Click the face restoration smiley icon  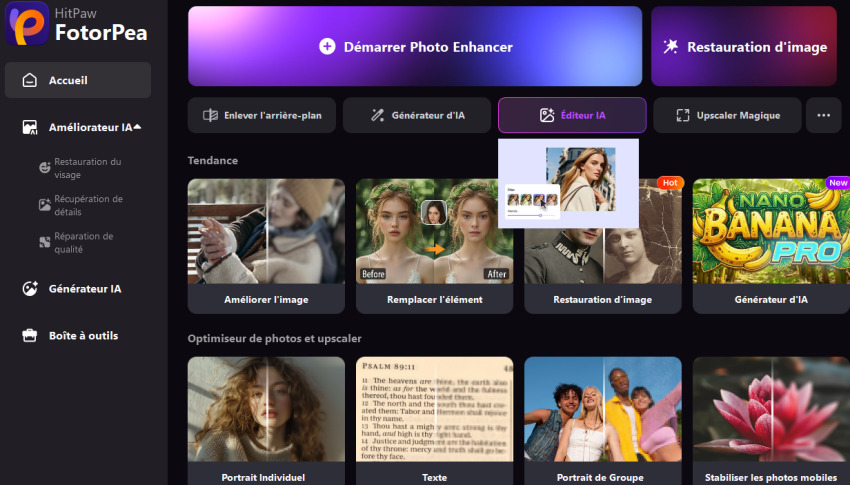[45, 167]
